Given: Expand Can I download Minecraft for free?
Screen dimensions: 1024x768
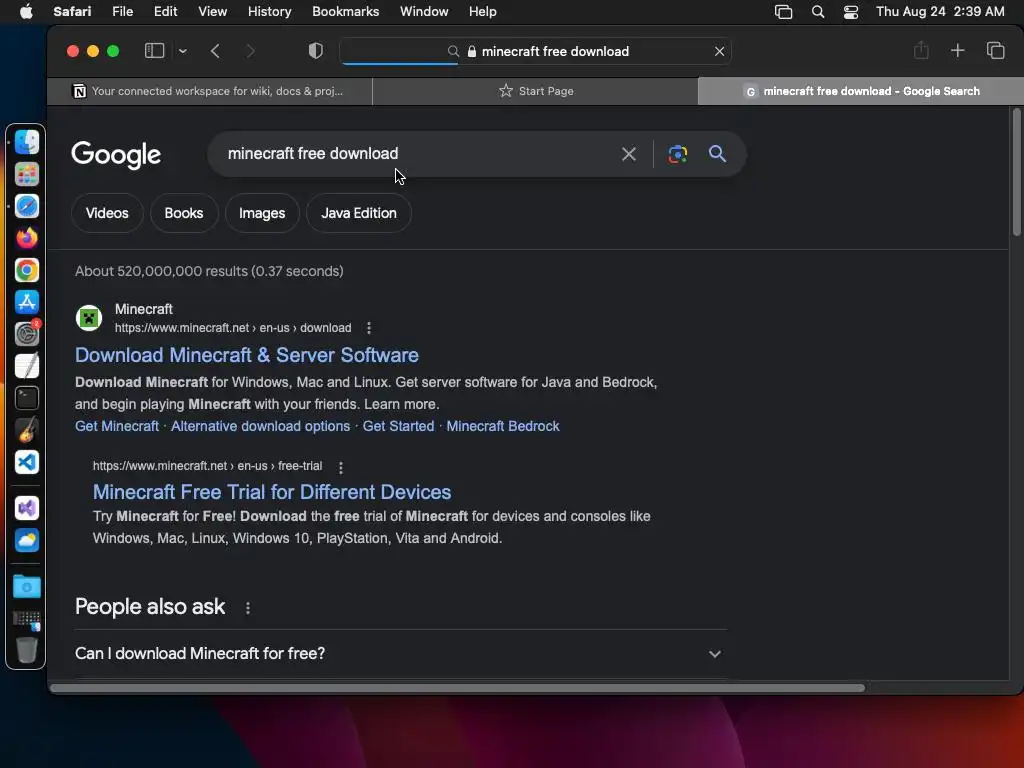Looking at the screenshot, I should coord(400,653).
